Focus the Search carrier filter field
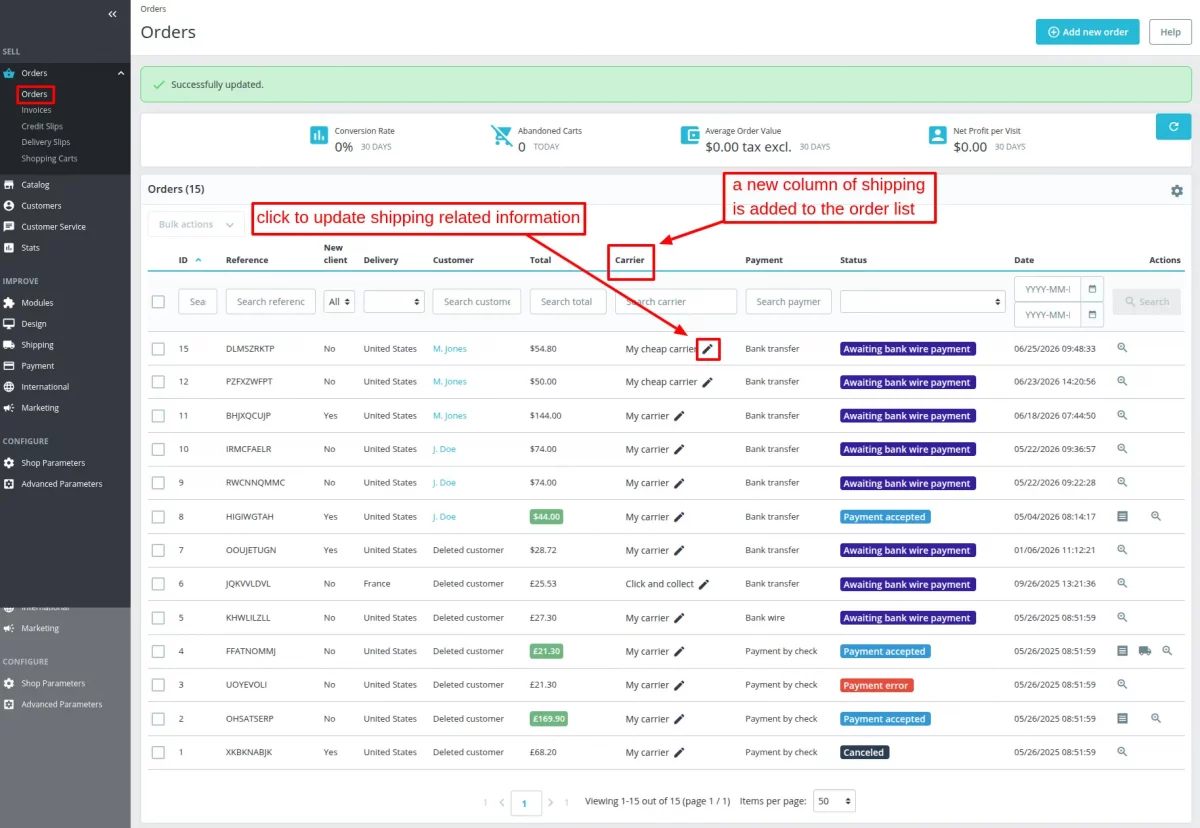 (x=676, y=301)
